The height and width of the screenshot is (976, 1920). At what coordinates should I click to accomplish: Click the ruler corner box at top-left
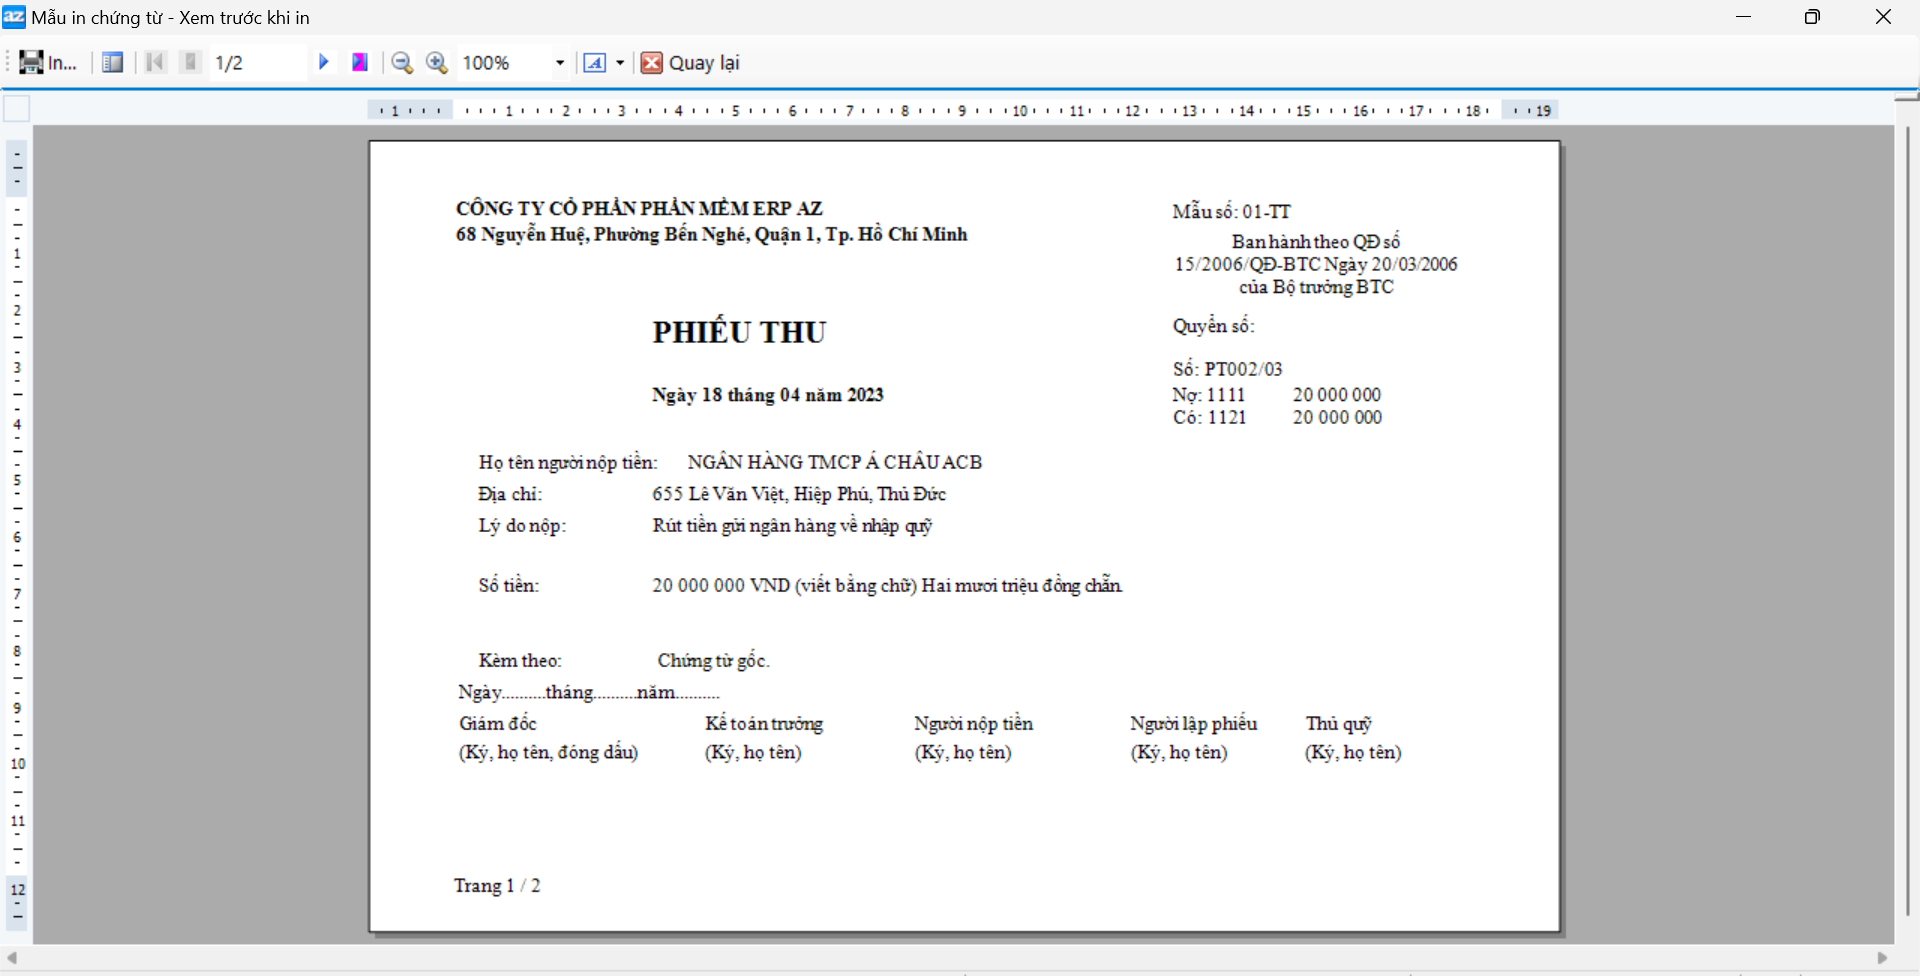click(x=17, y=109)
